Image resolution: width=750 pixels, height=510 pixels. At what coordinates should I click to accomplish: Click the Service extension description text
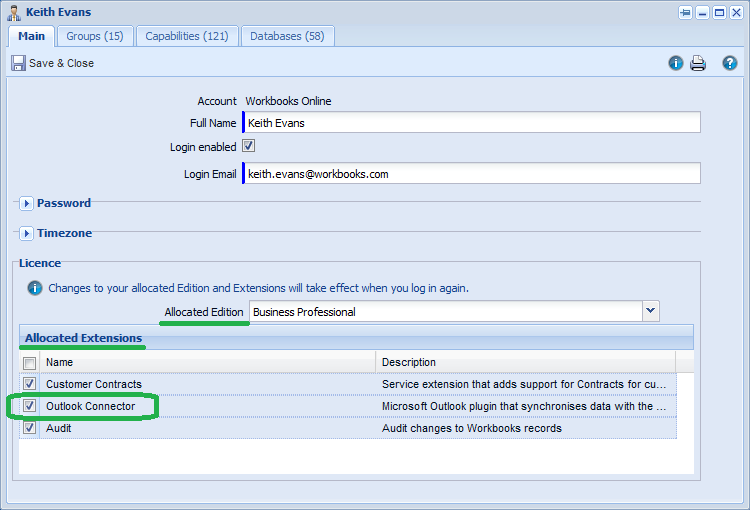coord(524,384)
